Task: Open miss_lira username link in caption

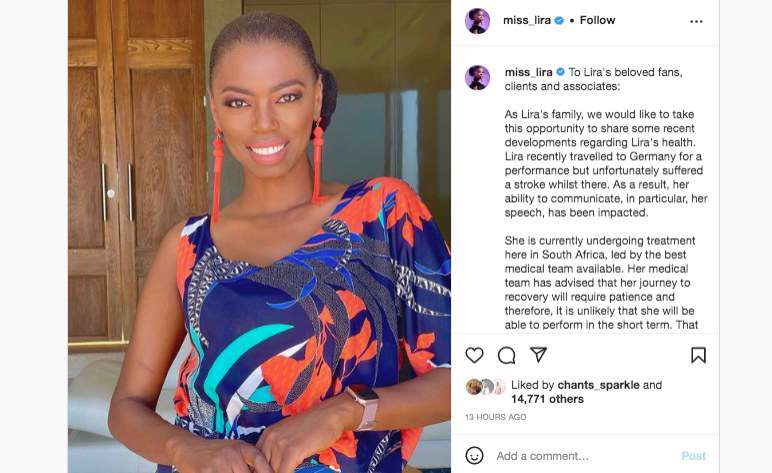Action: pos(528,72)
